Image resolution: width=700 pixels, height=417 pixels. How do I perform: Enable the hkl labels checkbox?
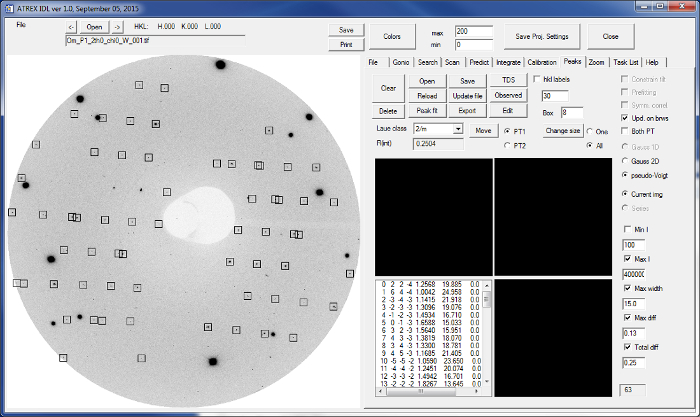click(x=537, y=79)
